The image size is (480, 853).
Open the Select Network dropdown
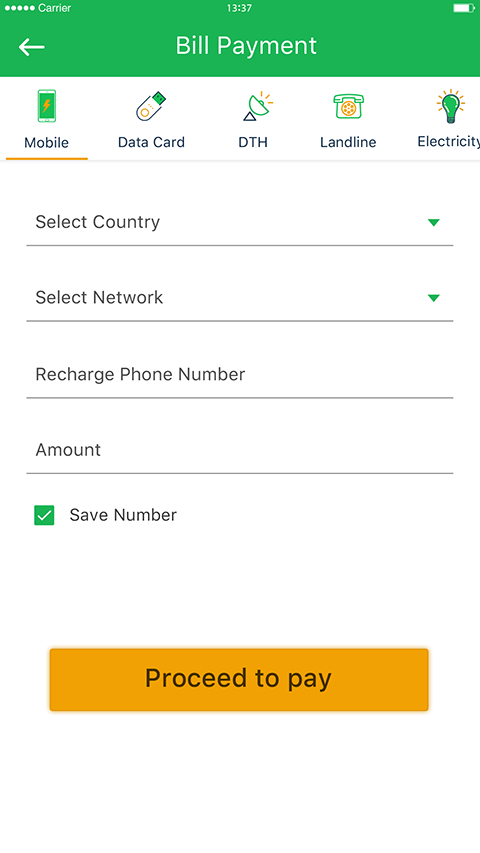pyautogui.click(x=240, y=298)
